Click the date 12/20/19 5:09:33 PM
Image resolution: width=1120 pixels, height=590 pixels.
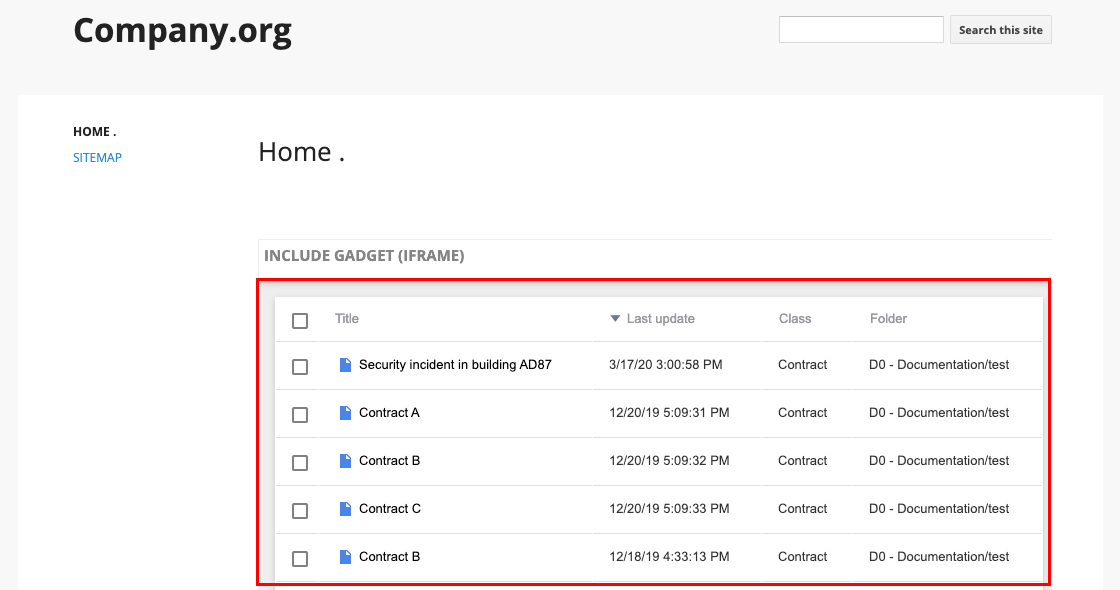click(x=669, y=508)
